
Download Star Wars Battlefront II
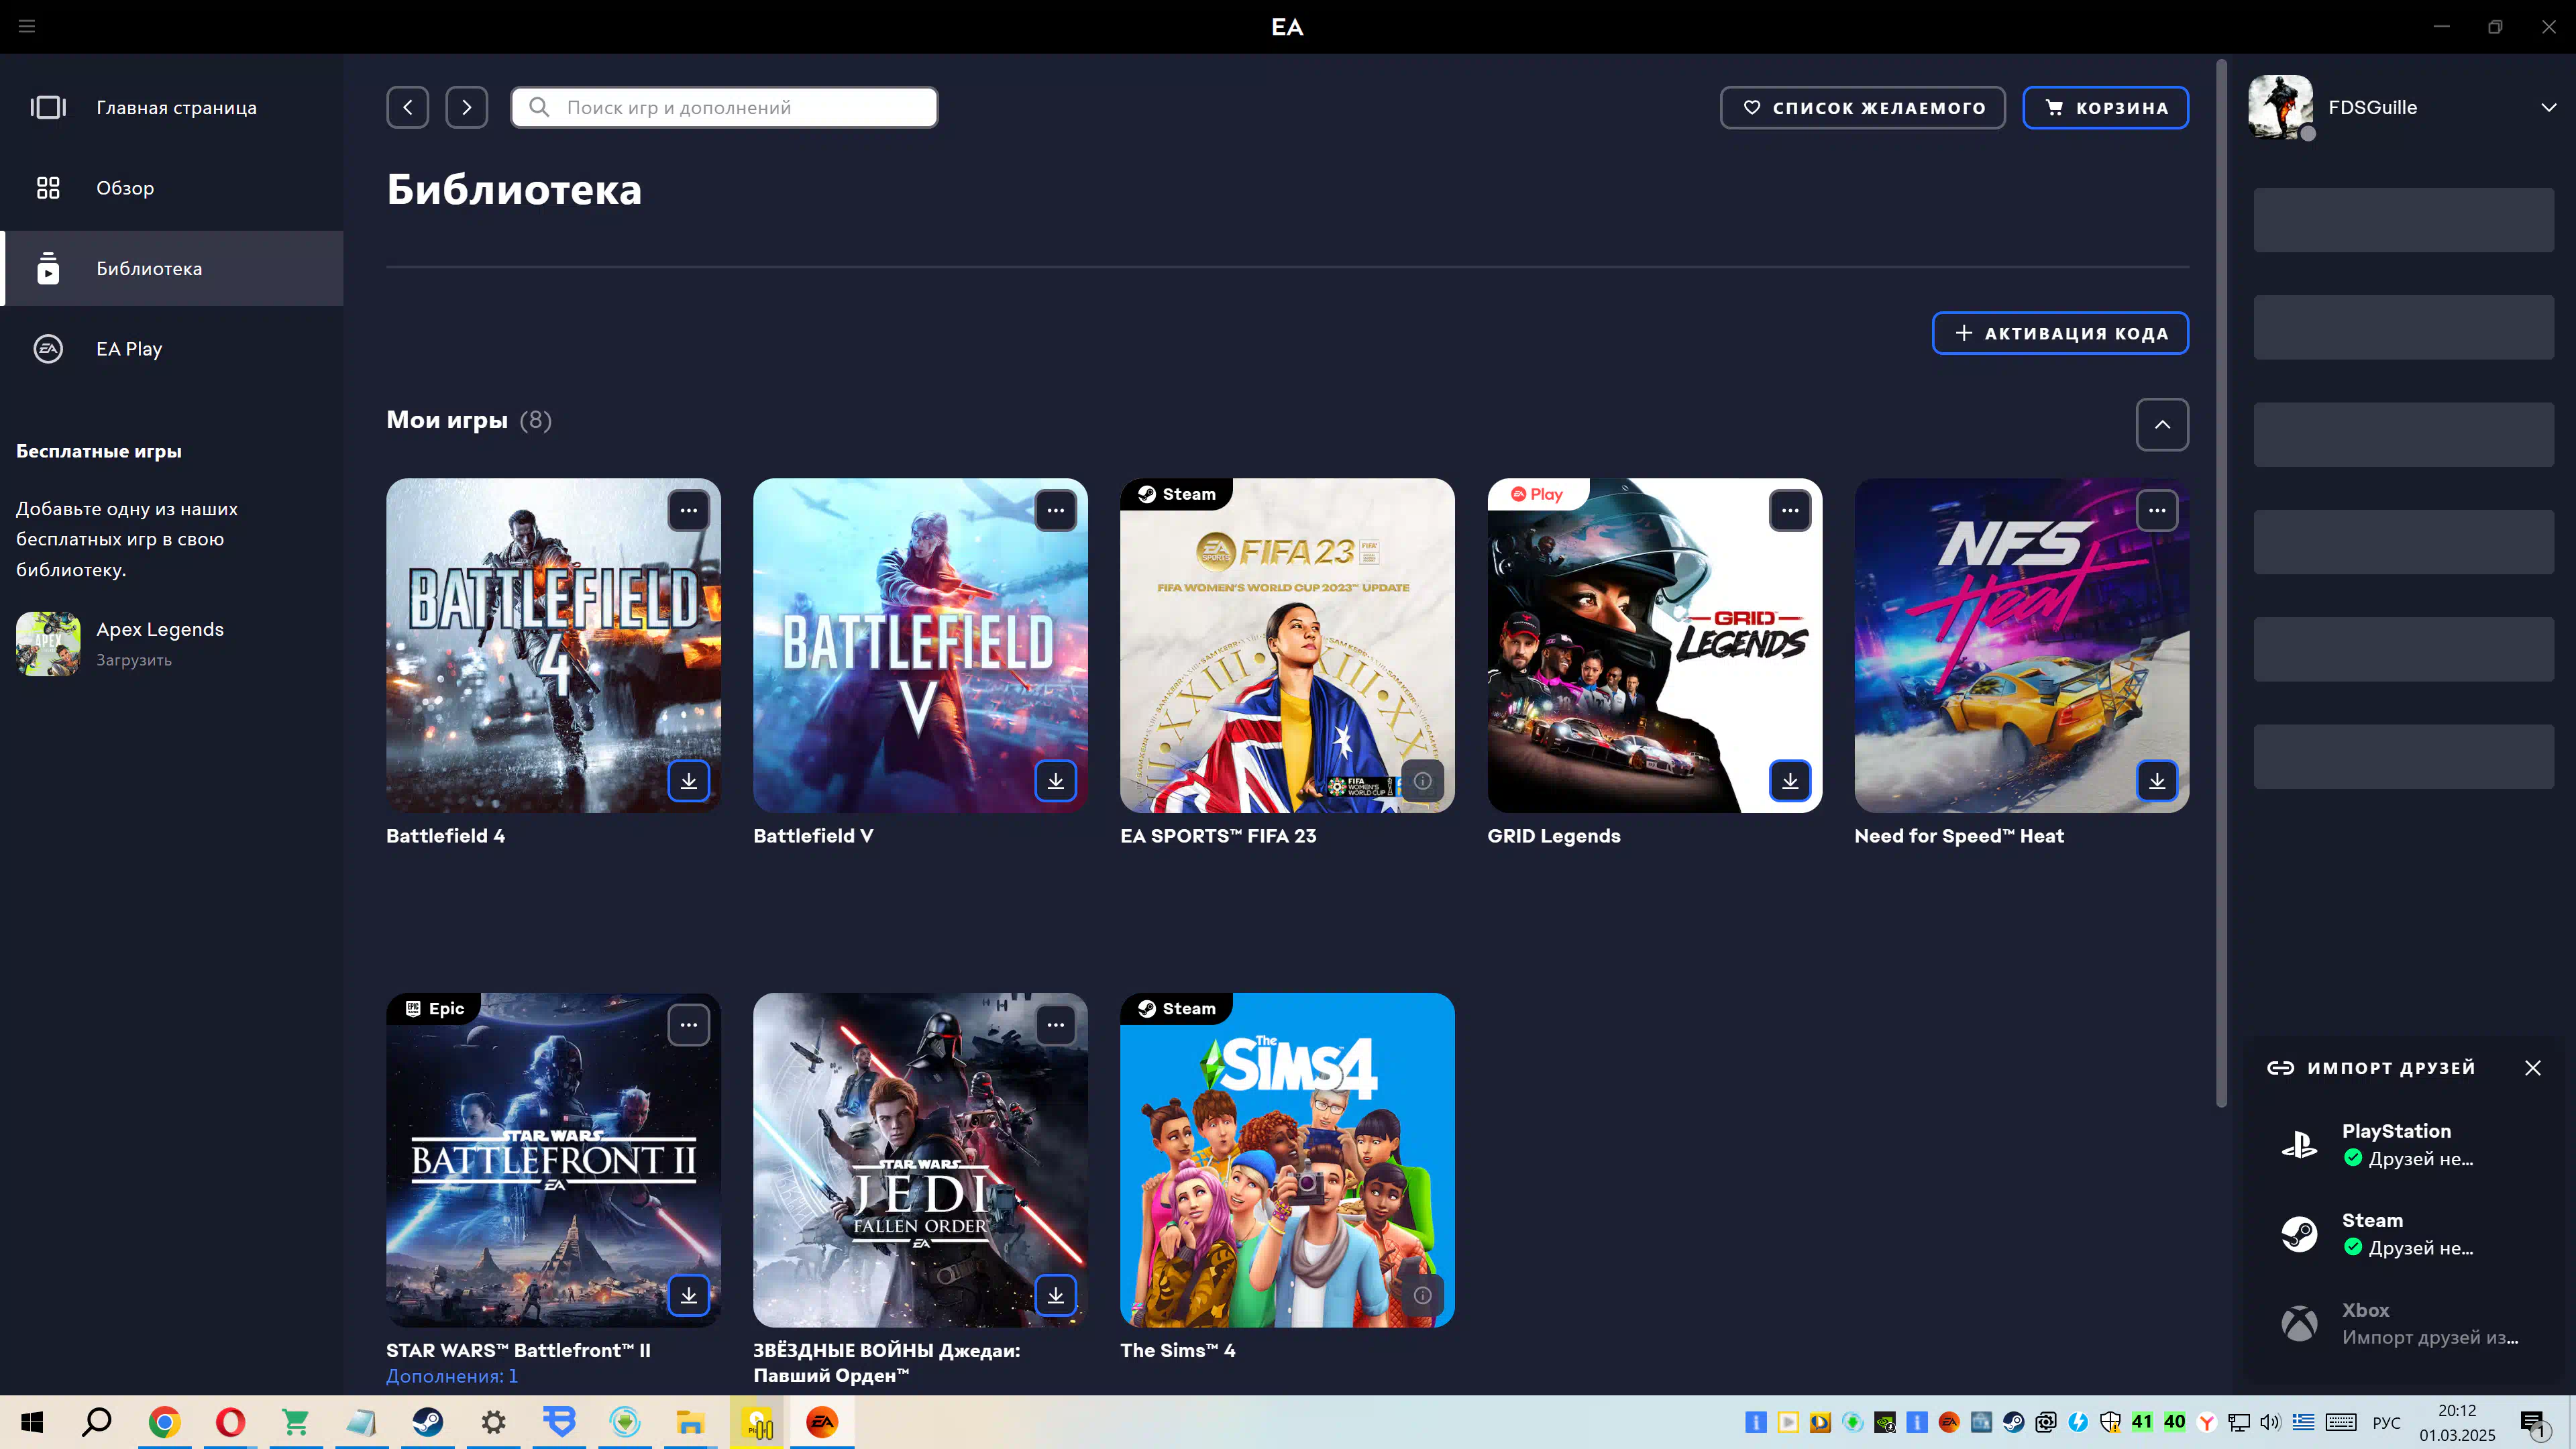click(689, 1295)
